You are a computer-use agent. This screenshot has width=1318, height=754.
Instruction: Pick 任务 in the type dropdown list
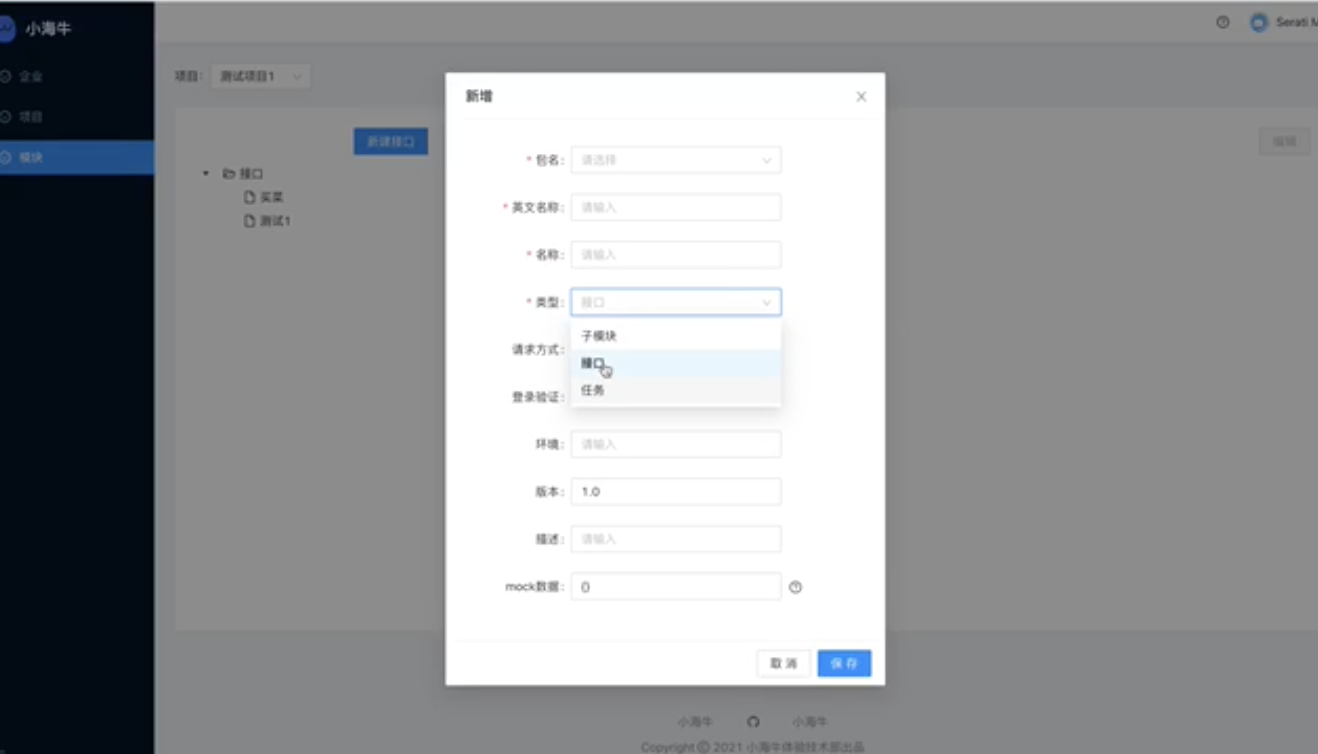676,390
